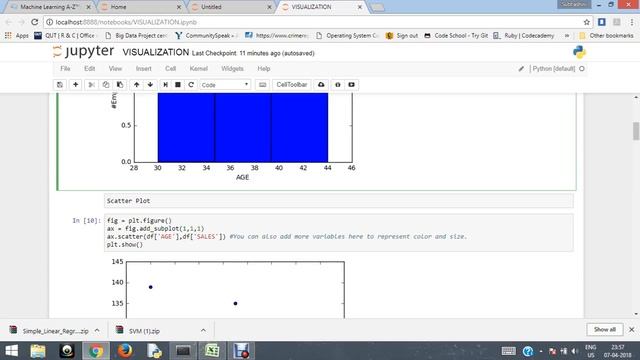The image size is (640, 360).
Task: Click the cloud upload toolbar icon
Action: pos(321,84)
